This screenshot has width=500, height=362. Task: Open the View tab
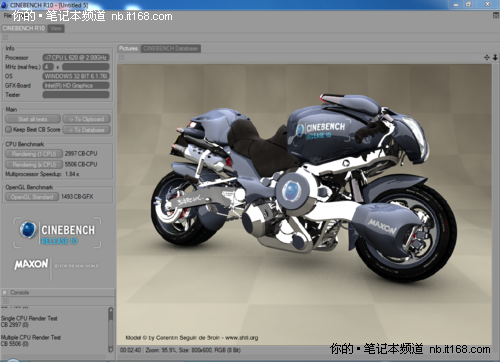(56, 29)
